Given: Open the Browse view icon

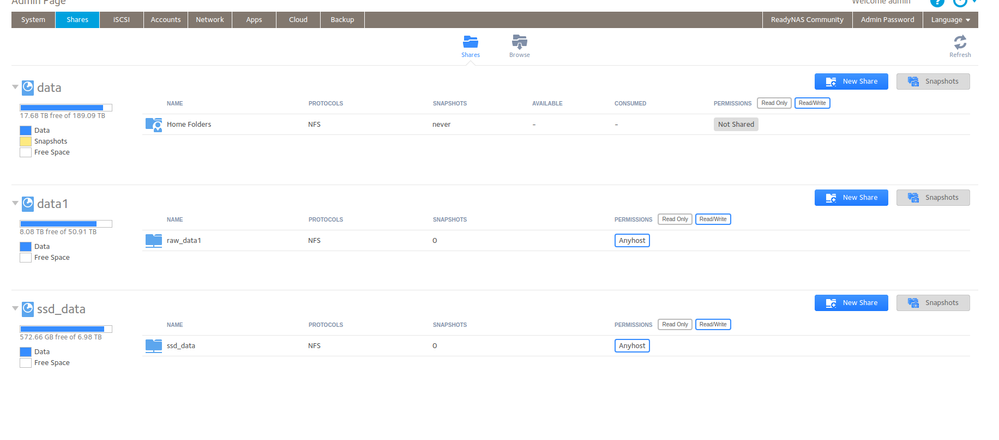Looking at the screenshot, I should pyautogui.click(x=519, y=42).
